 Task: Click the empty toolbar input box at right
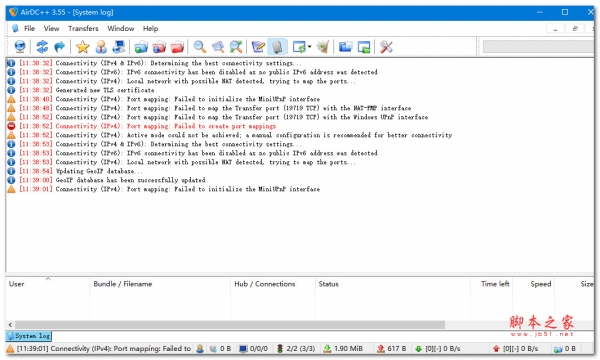(x=538, y=47)
